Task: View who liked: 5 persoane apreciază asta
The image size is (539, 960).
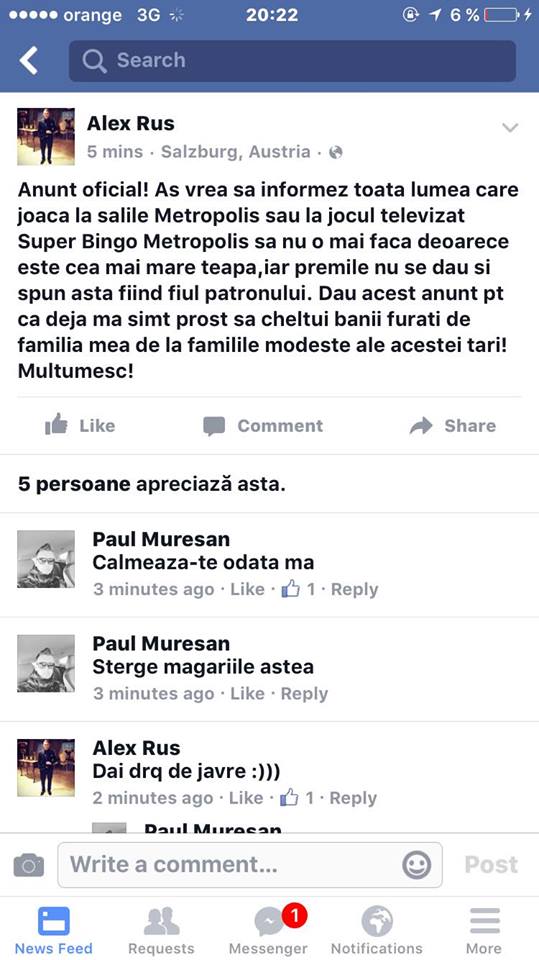Action: pyautogui.click(x=151, y=484)
